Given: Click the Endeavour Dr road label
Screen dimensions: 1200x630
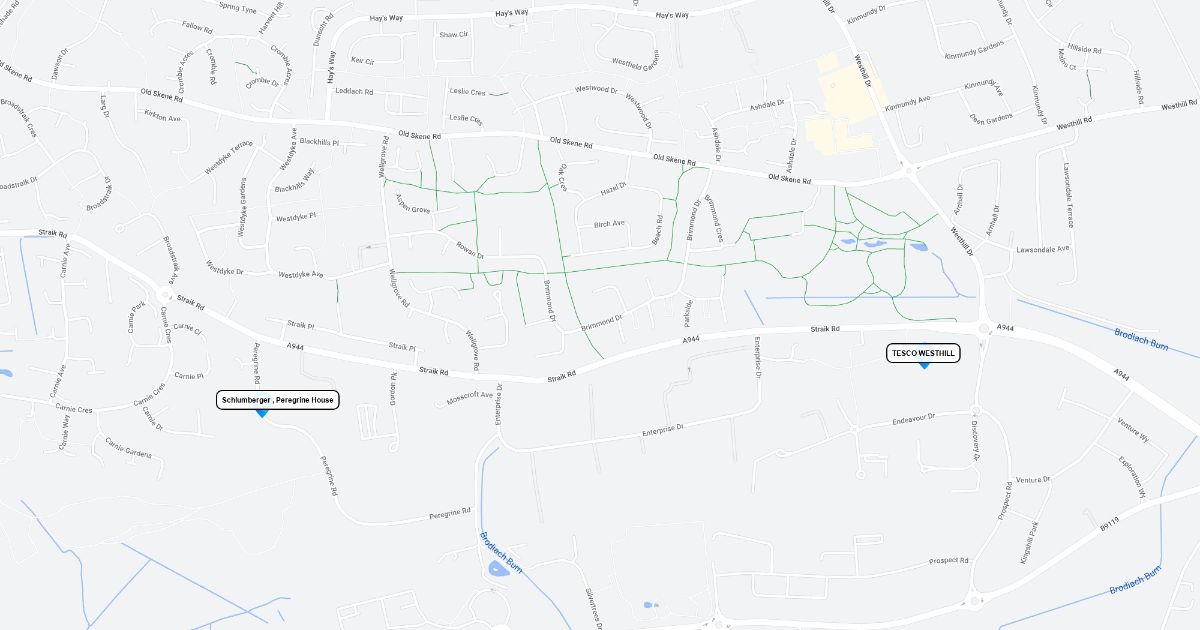Looking at the screenshot, I should coord(913,419).
